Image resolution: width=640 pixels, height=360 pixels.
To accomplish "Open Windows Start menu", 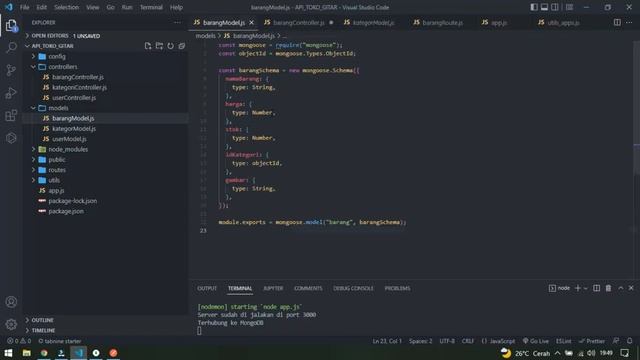I will coord(8,353).
